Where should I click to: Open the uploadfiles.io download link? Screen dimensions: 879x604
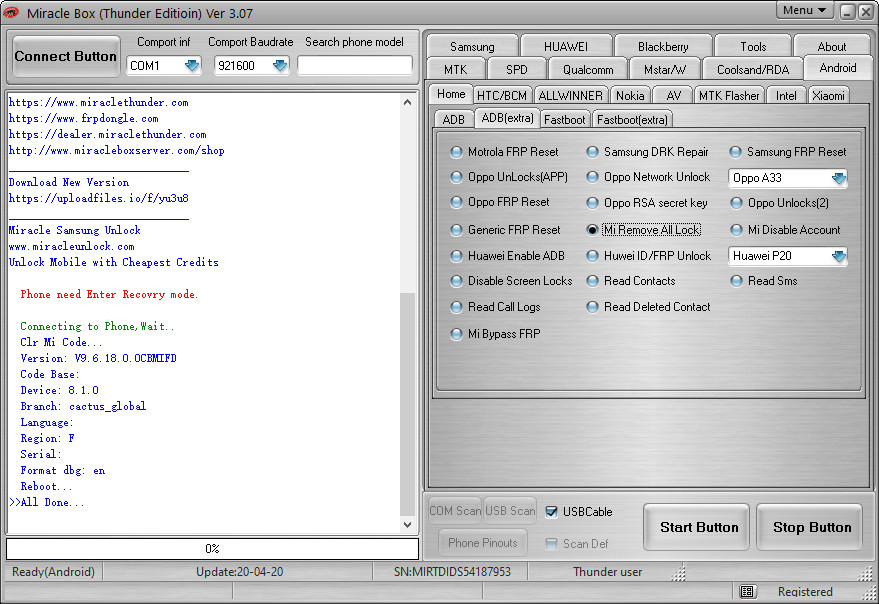click(x=99, y=198)
